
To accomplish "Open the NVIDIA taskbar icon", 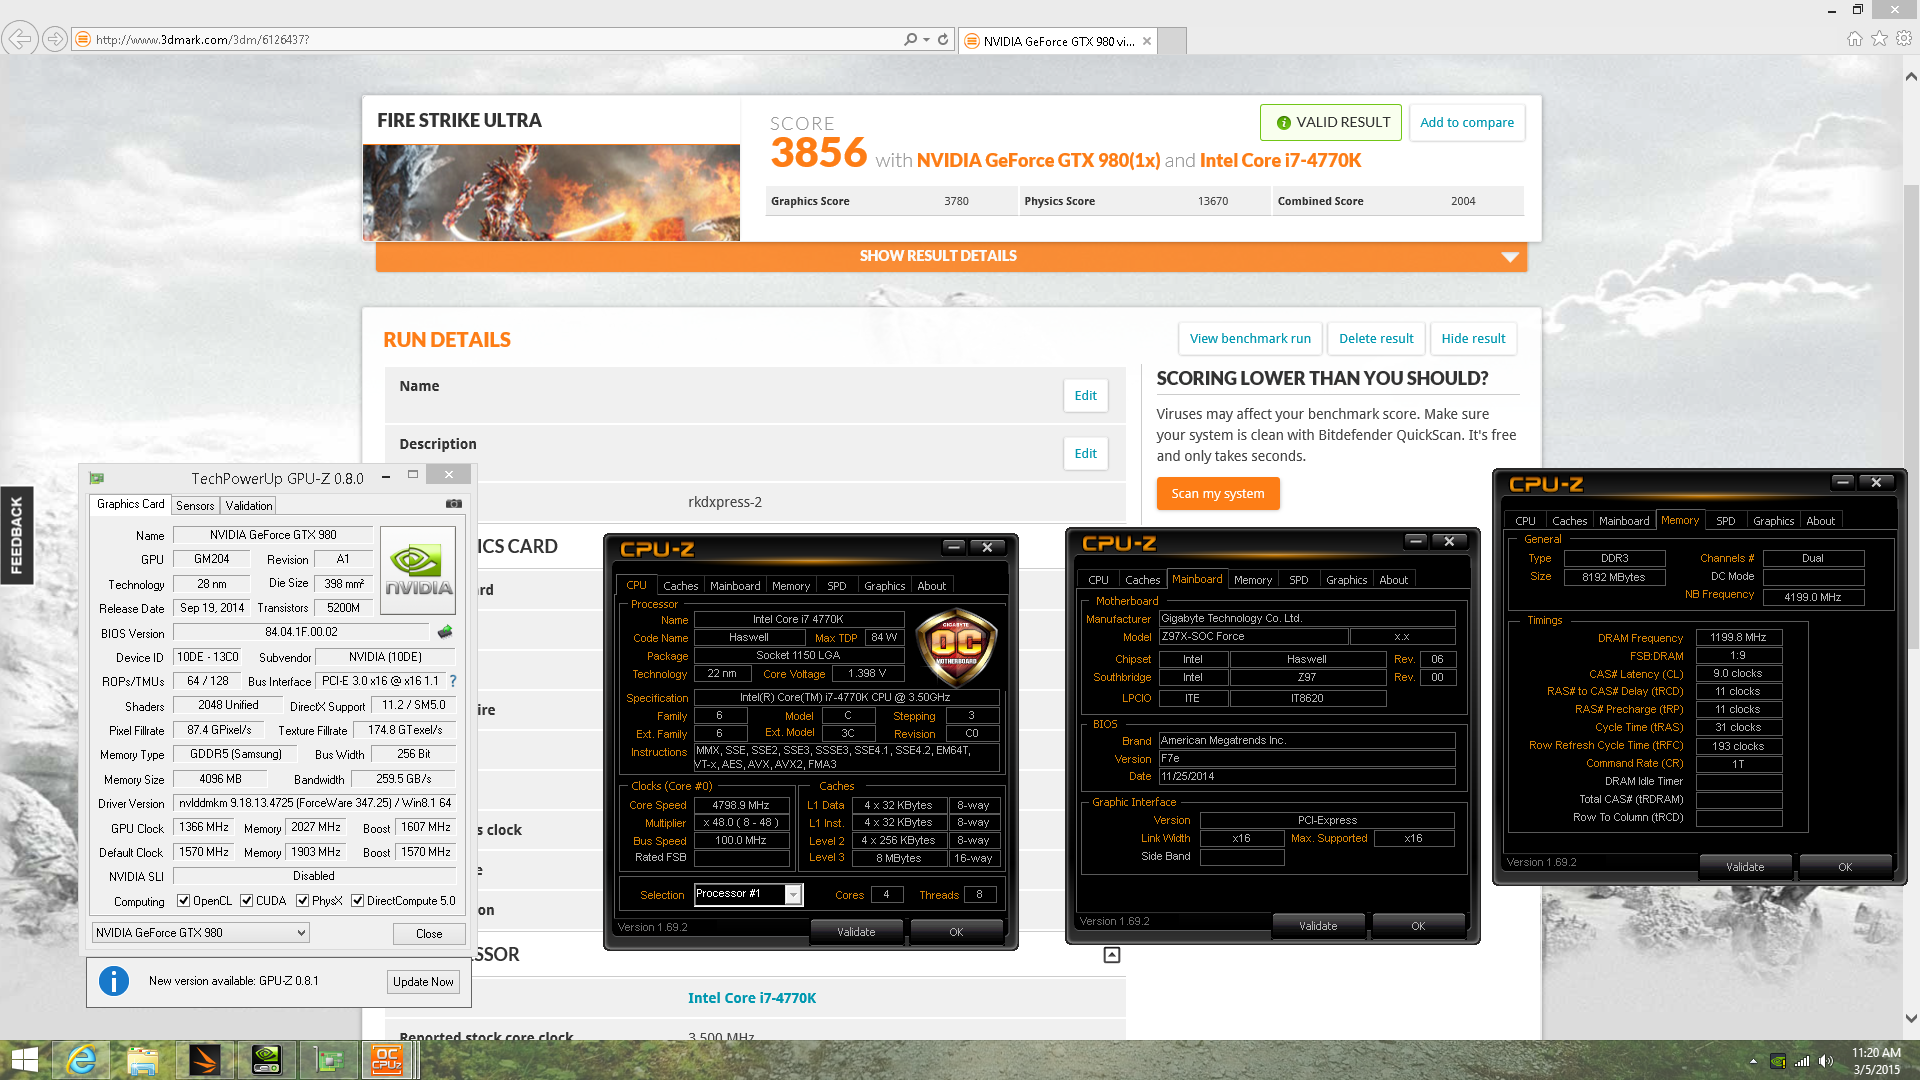I will 266,1060.
